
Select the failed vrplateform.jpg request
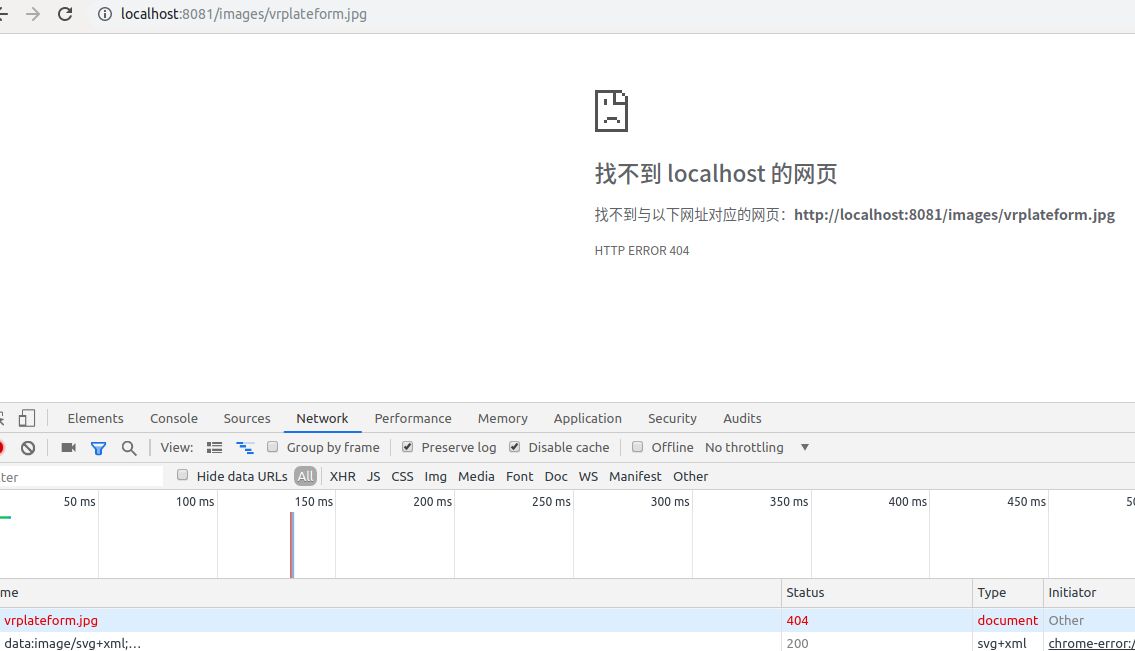[51, 620]
